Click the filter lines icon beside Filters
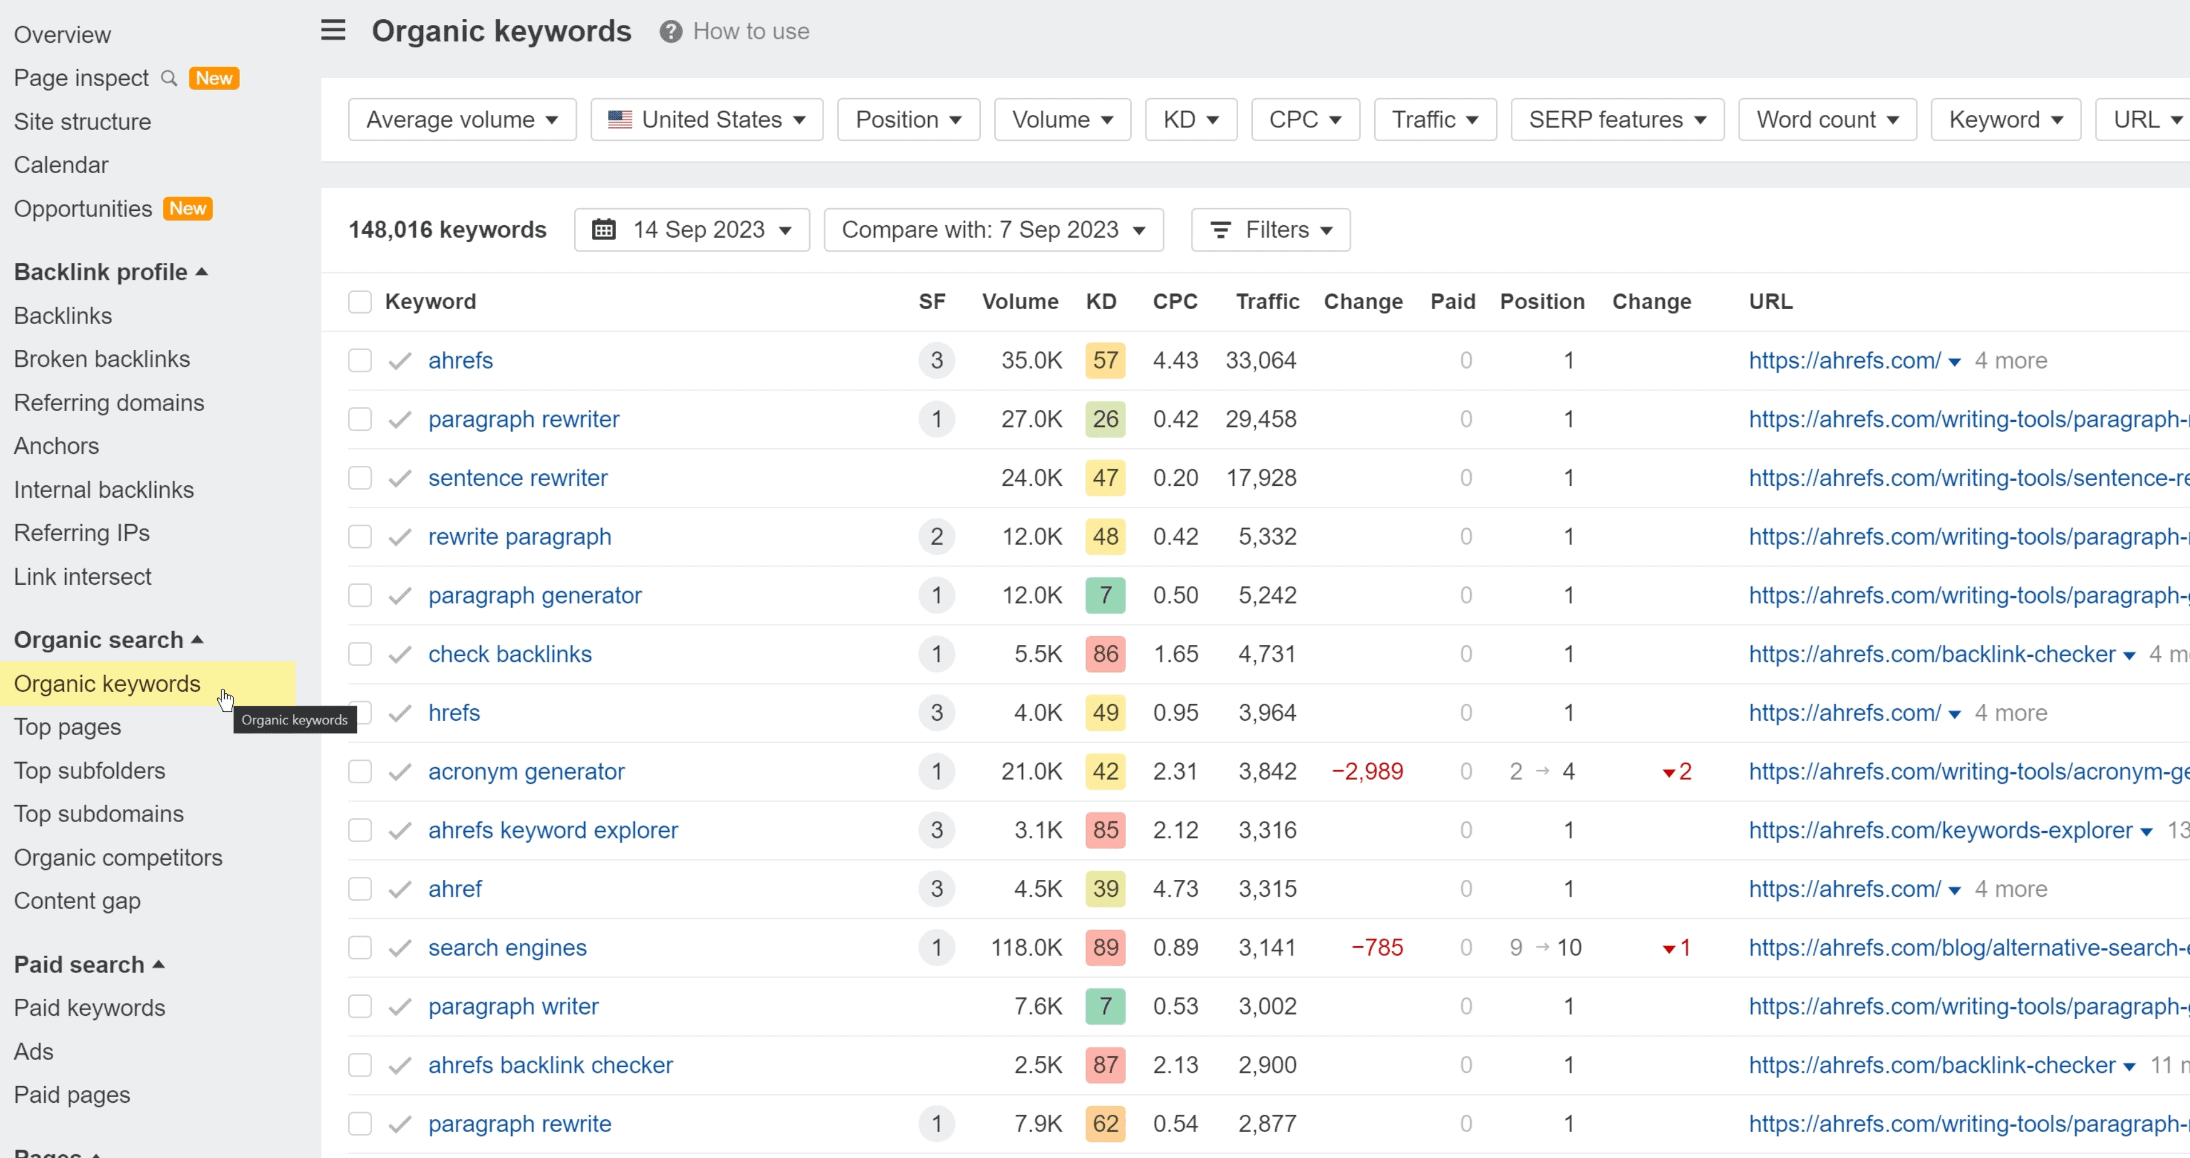Viewport: 2190px width, 1158px height. [x=1220, y=230]
